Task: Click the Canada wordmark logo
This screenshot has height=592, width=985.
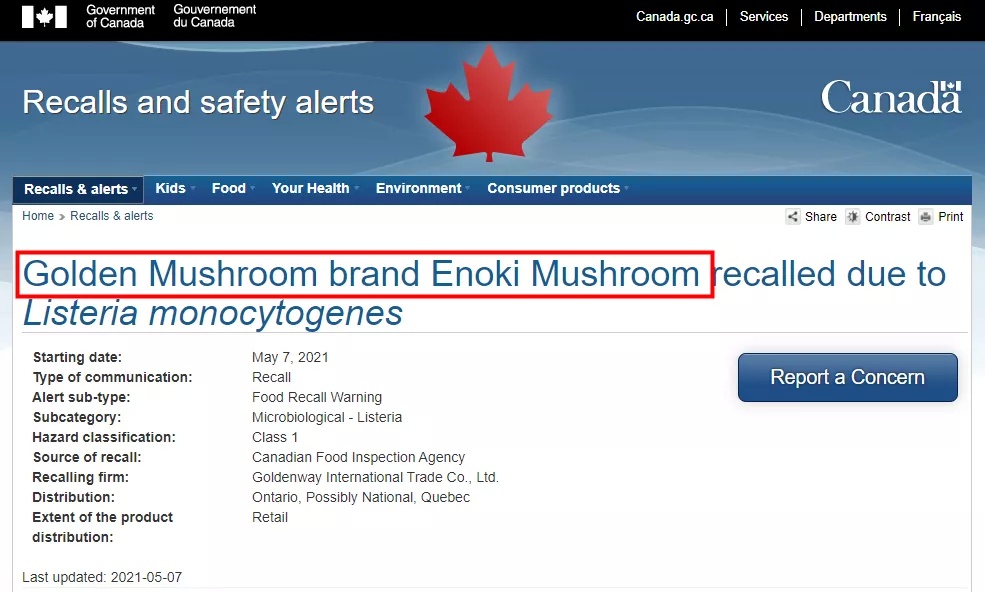Action: (891, 97)
